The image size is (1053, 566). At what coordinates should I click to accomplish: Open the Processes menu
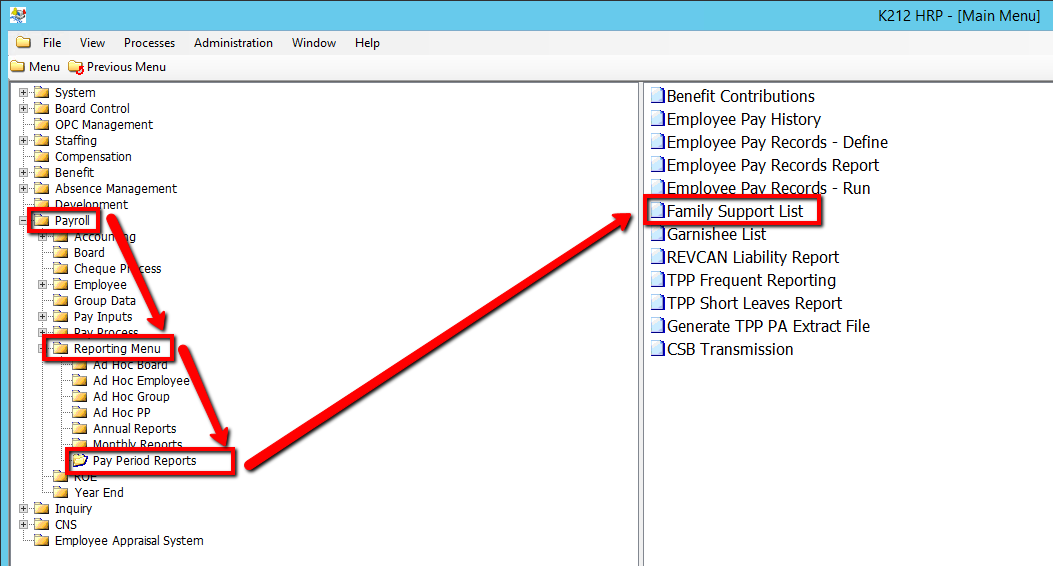(x=149, y=43)
